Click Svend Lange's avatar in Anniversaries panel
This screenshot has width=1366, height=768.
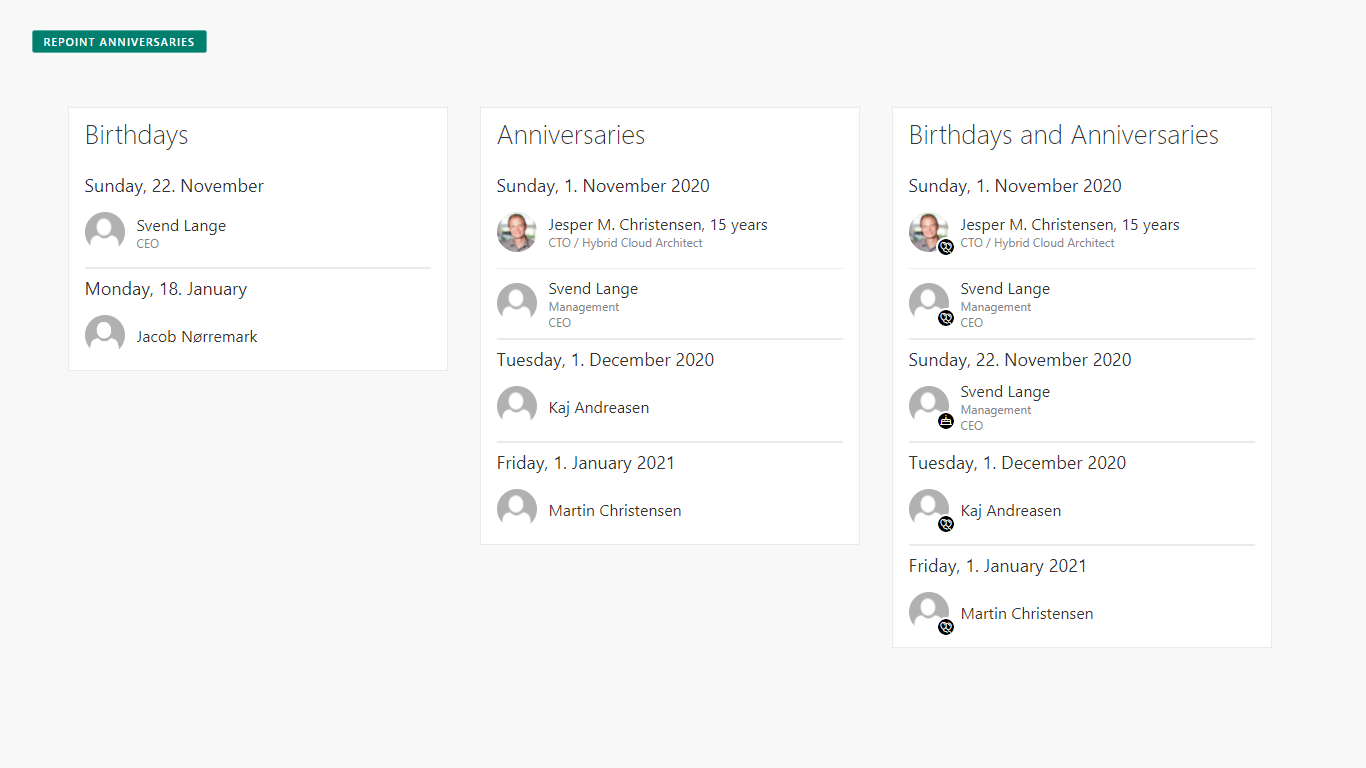517,303
